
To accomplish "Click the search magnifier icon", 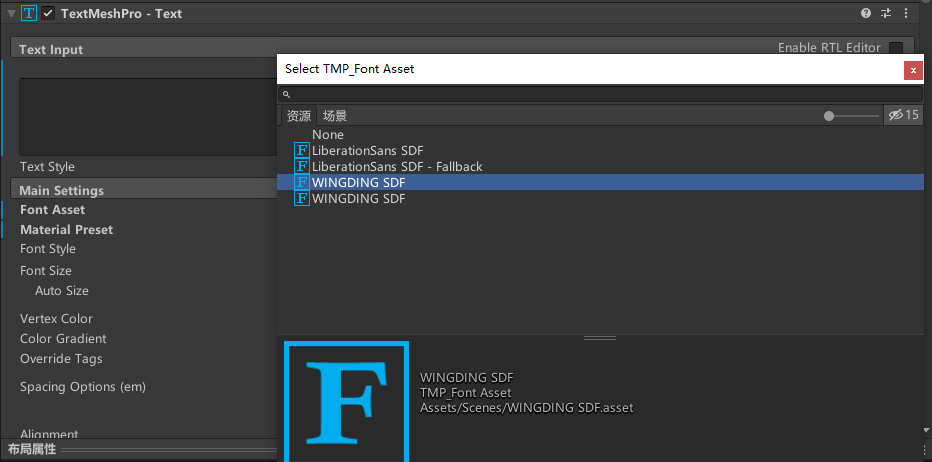I will click(x=286, y=95).
